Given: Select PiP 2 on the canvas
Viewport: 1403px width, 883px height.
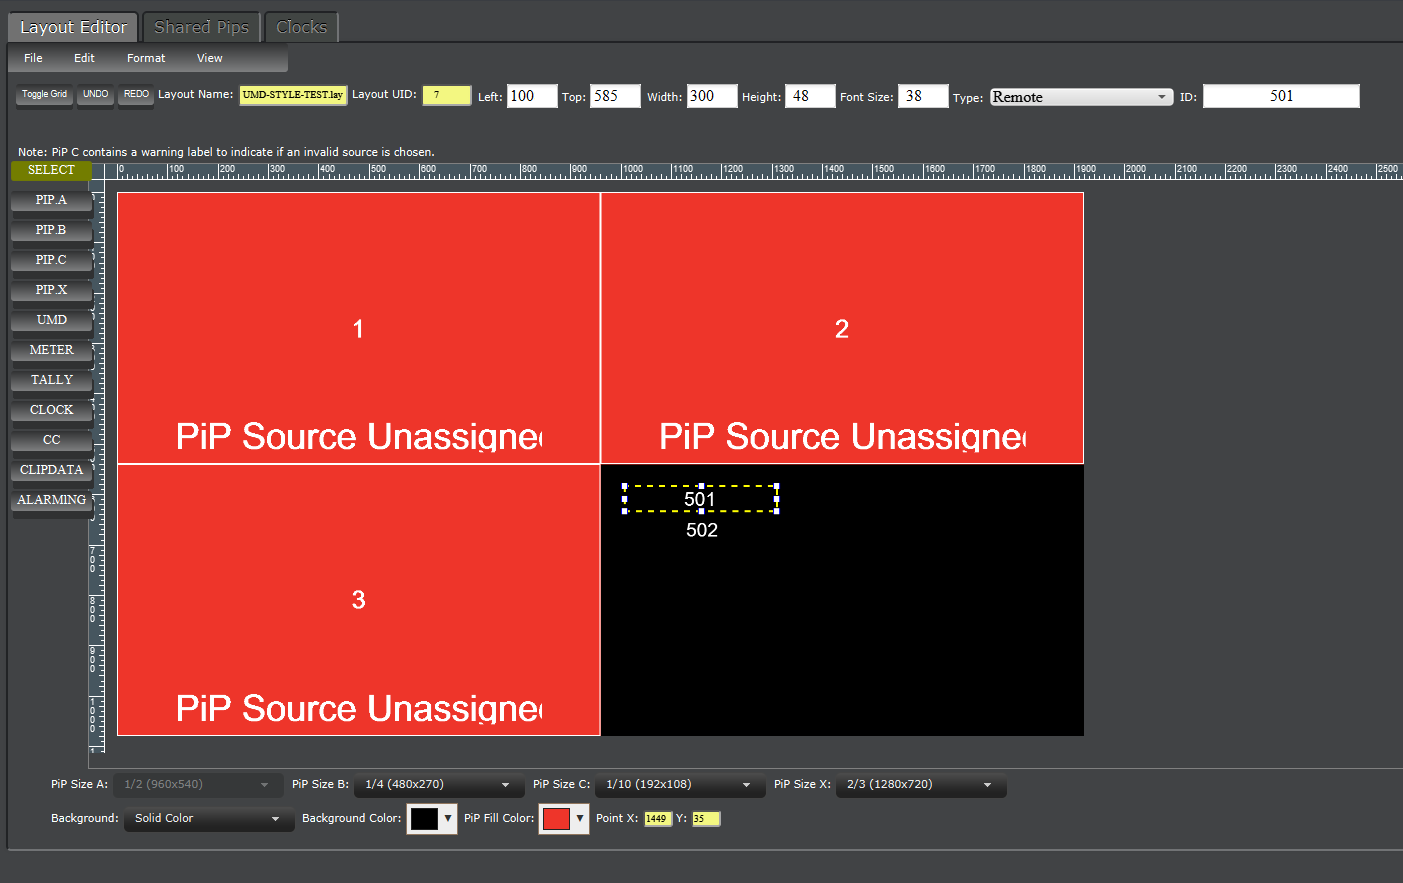Looking at the screenshot, I should coord(842,328).
